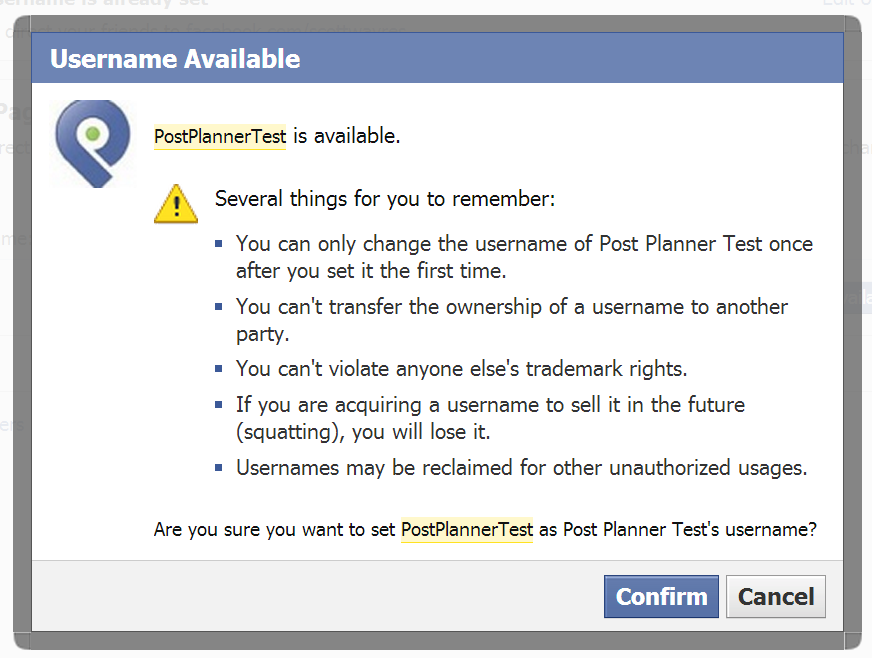Cancel the username change dialog
The image size is (872, 658).
click(776, 596)
